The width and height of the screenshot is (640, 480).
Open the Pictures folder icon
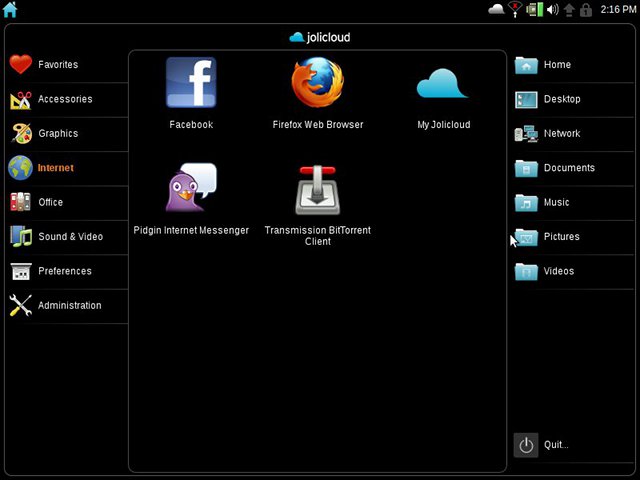tap(526, 237)
